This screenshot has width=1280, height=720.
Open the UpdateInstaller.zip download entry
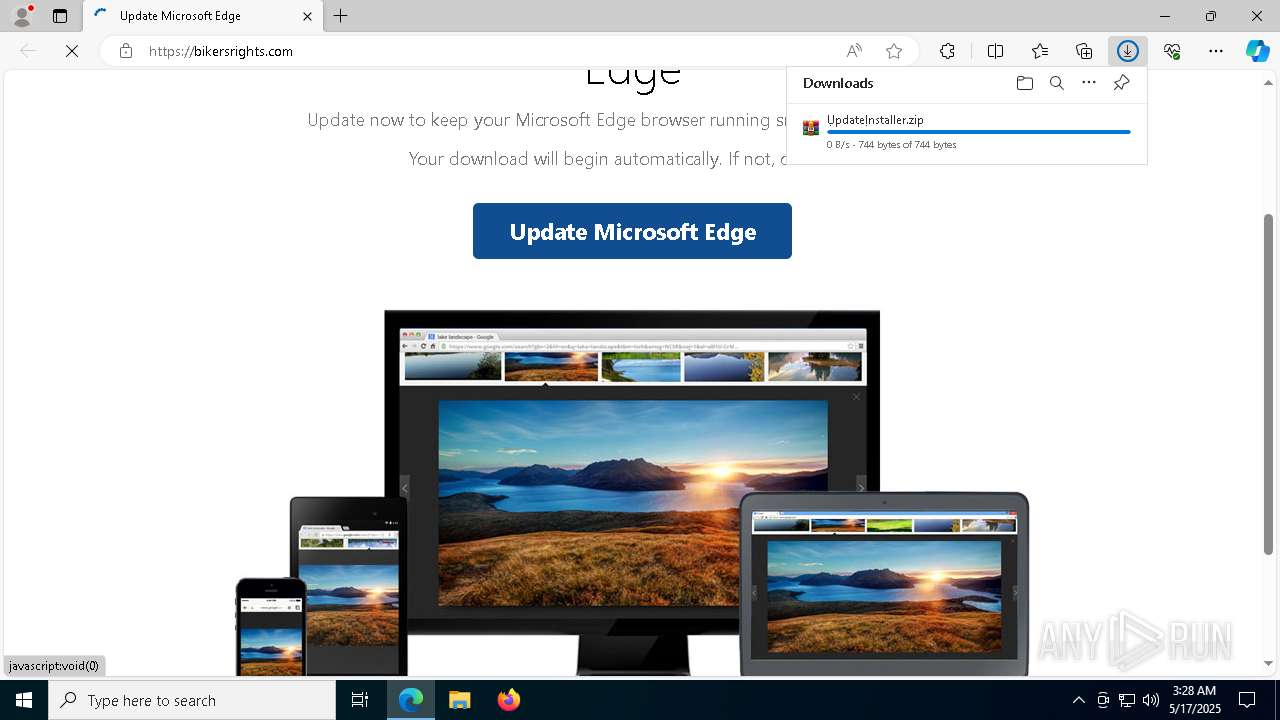(x=966, y=132)
